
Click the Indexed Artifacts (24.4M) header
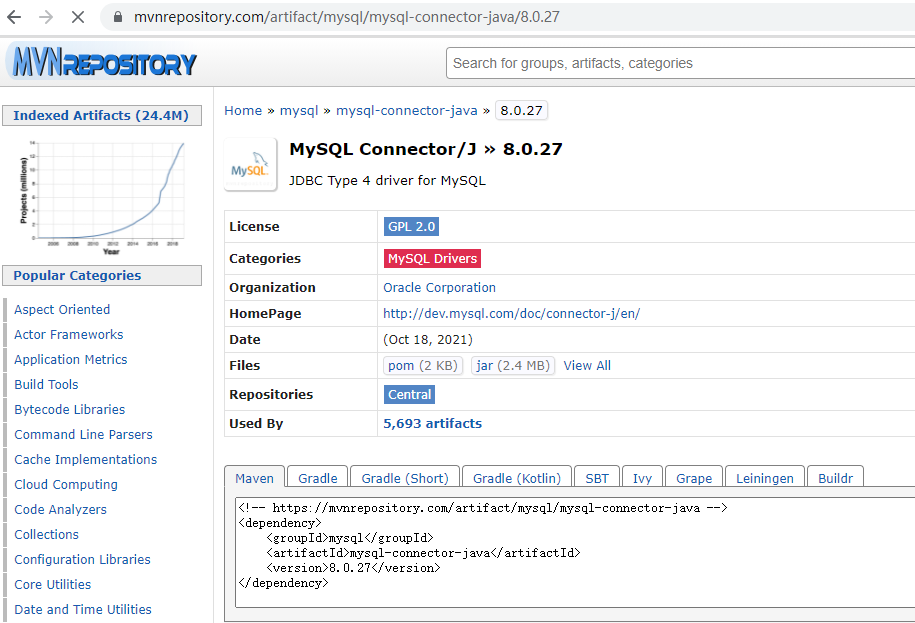[x=102, y=116]
